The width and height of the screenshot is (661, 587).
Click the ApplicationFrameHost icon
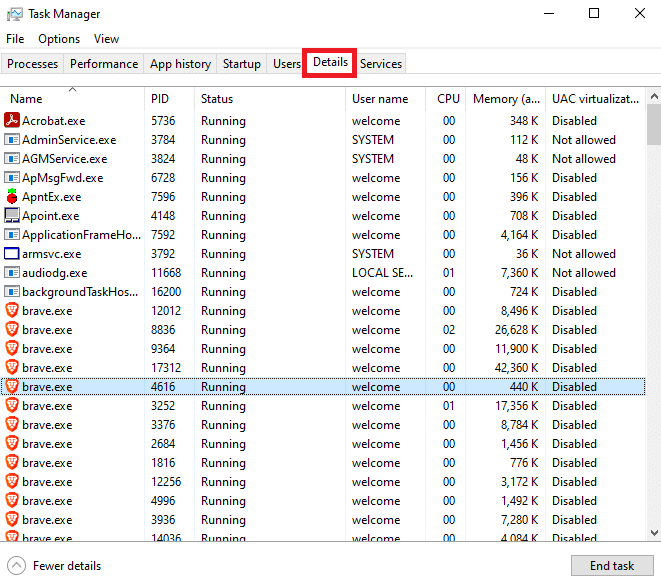click(x=12, y=234)
